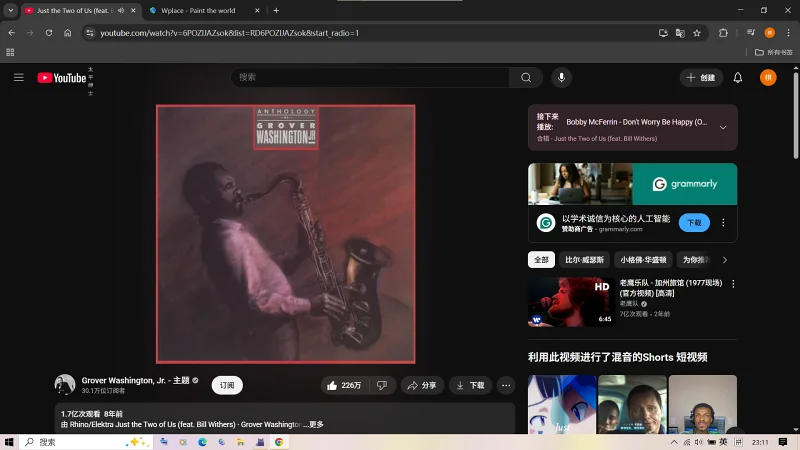Focus the YouTube 搜索 search field
Image resolution: width=800 pixels, height=450 pixels.
(370, 78)
